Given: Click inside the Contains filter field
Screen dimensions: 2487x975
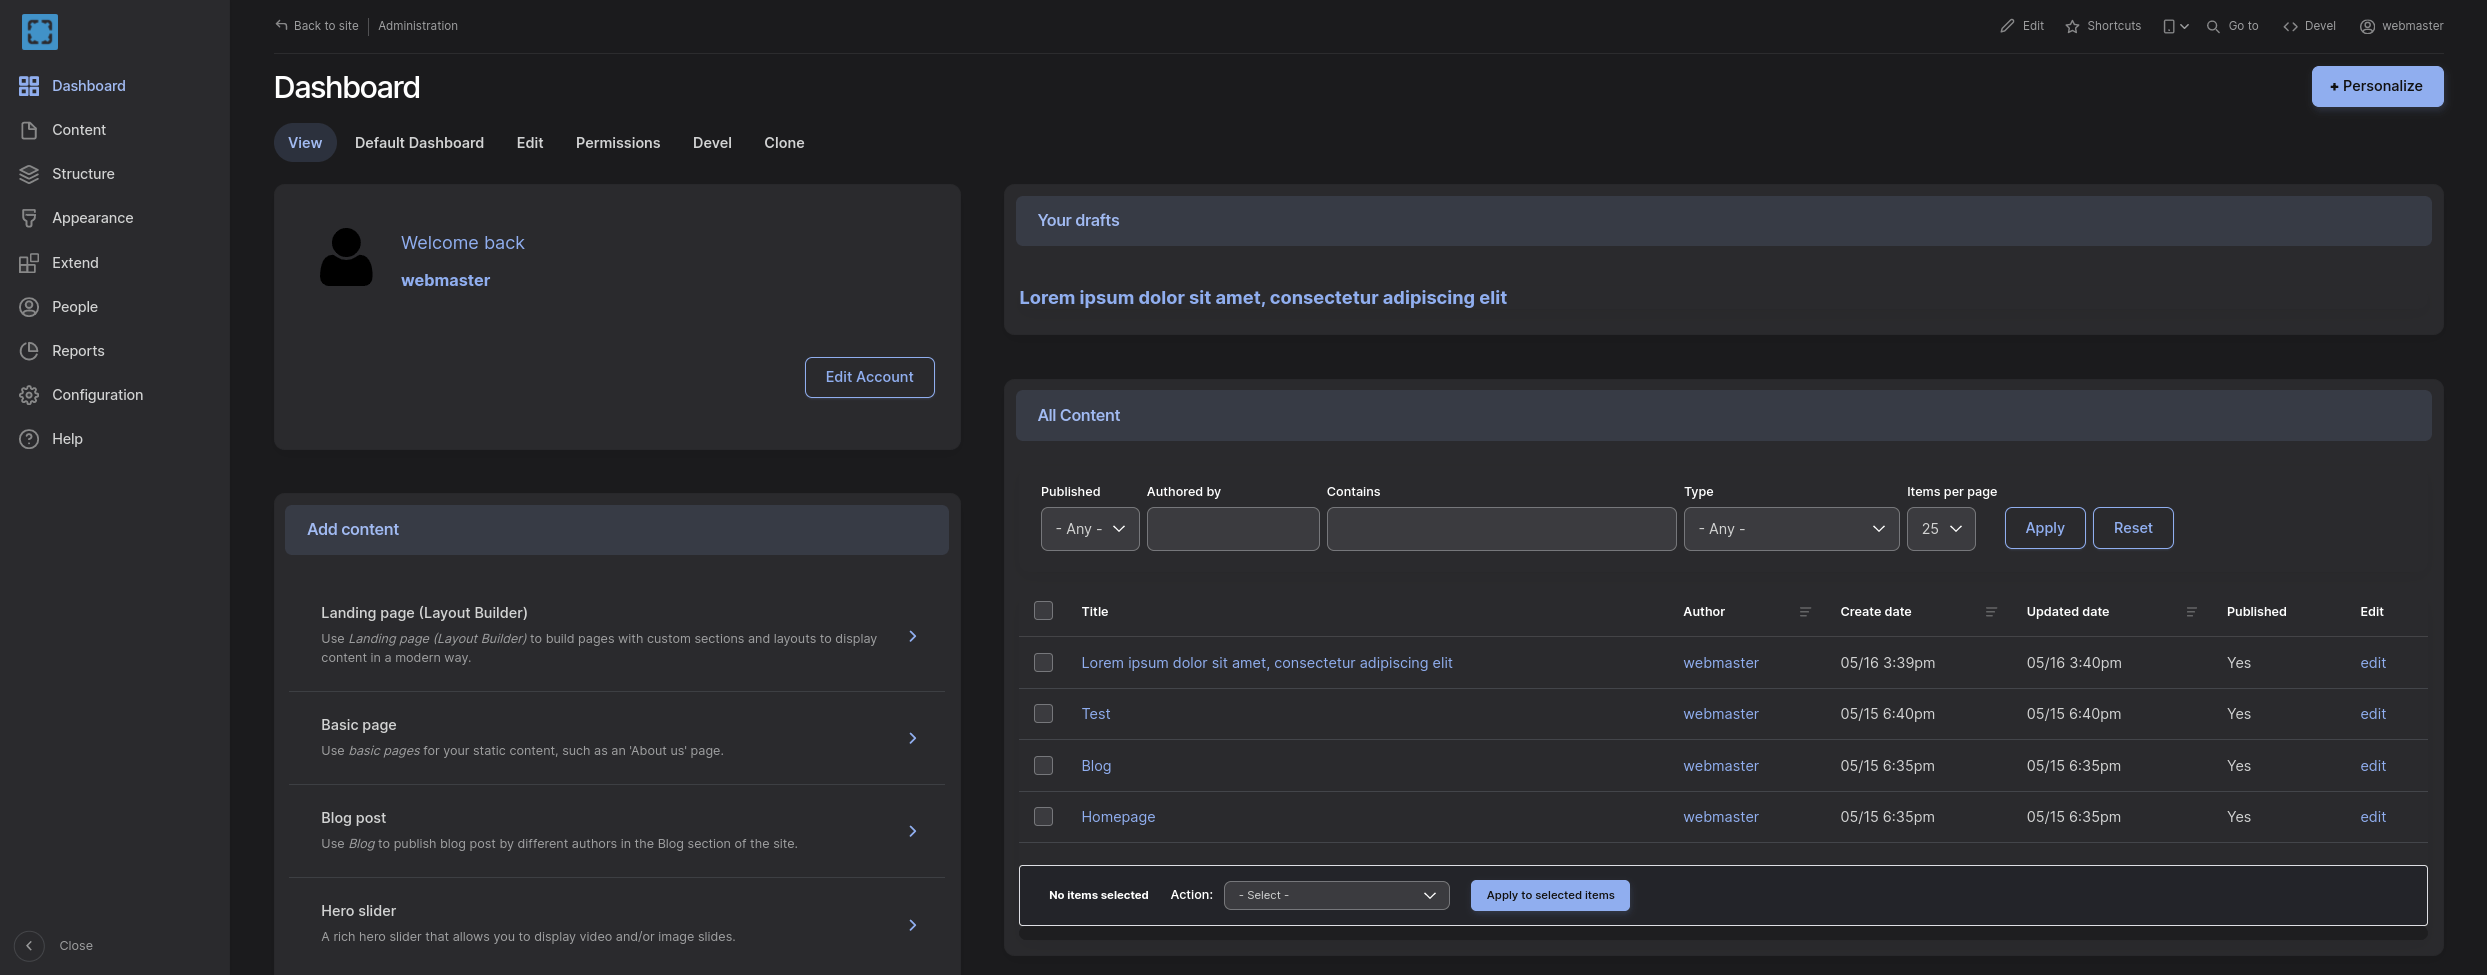Looking at the screenshot, I should (x=1501, y=528).
